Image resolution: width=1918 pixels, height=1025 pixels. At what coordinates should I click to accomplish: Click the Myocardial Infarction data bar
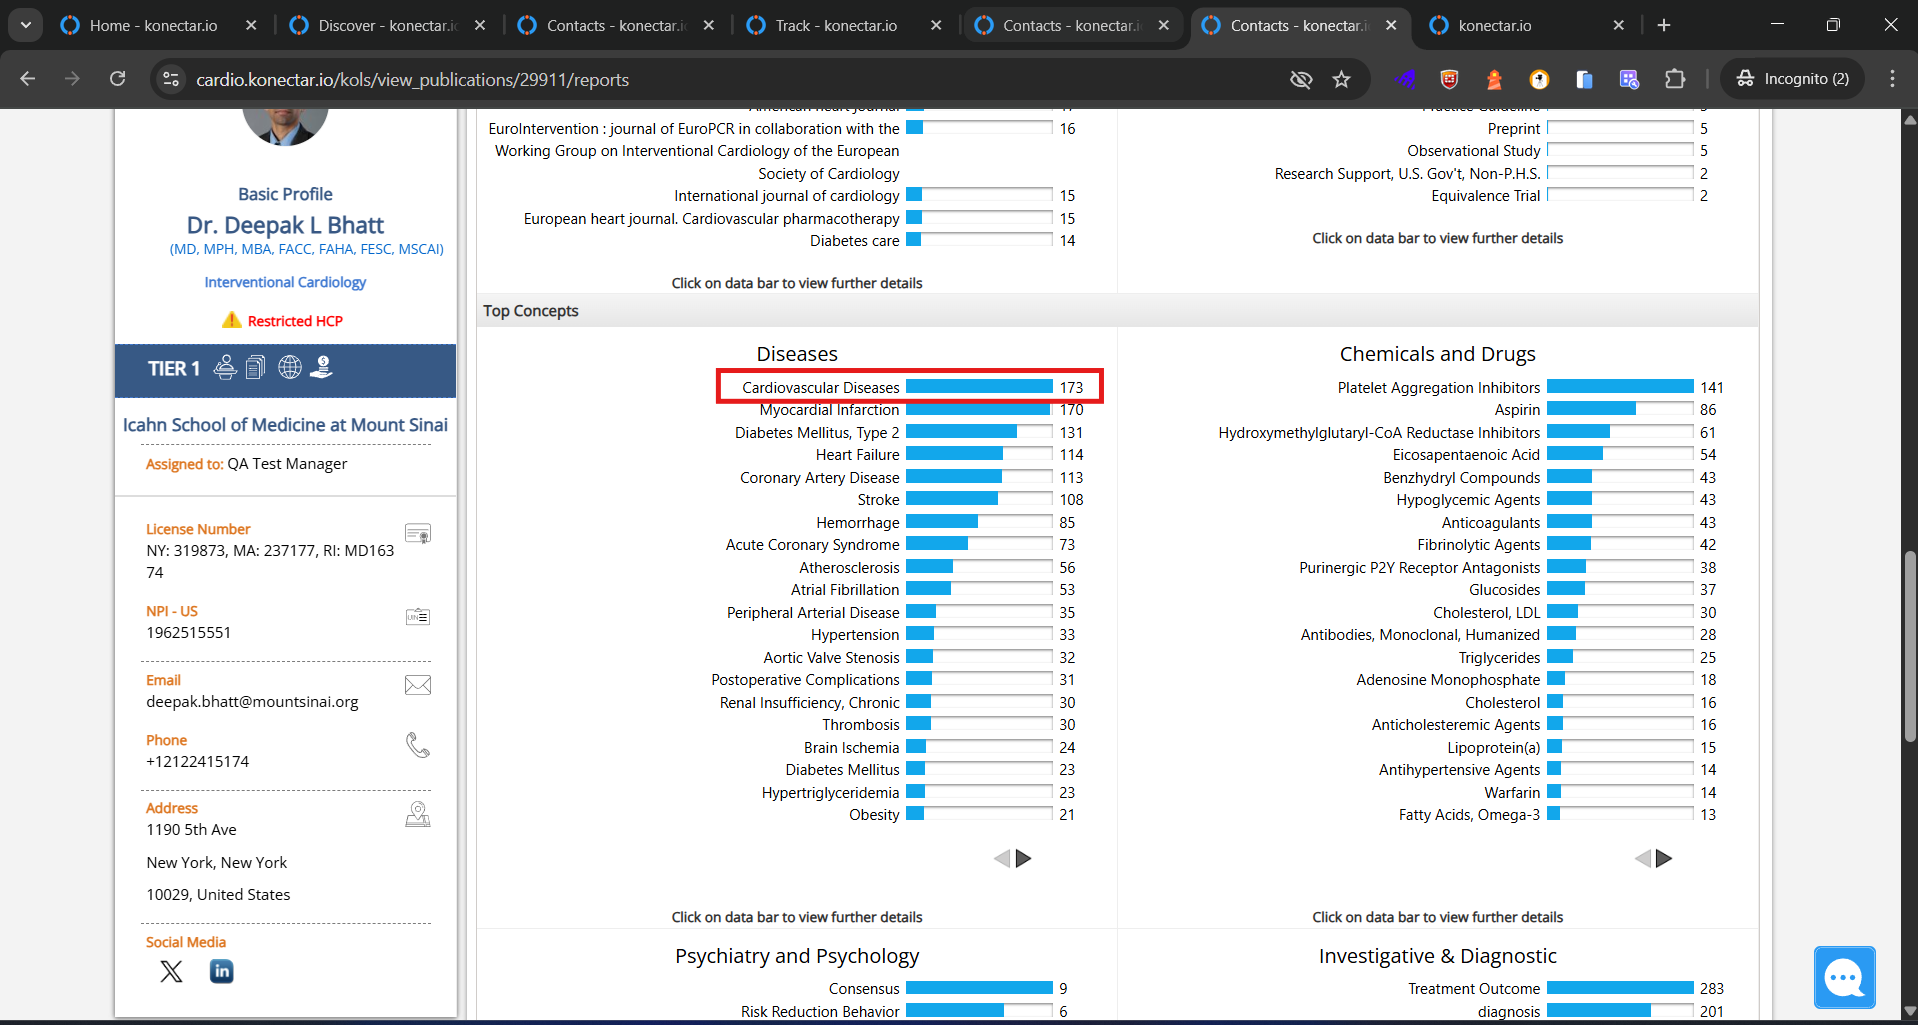point(979,410)
